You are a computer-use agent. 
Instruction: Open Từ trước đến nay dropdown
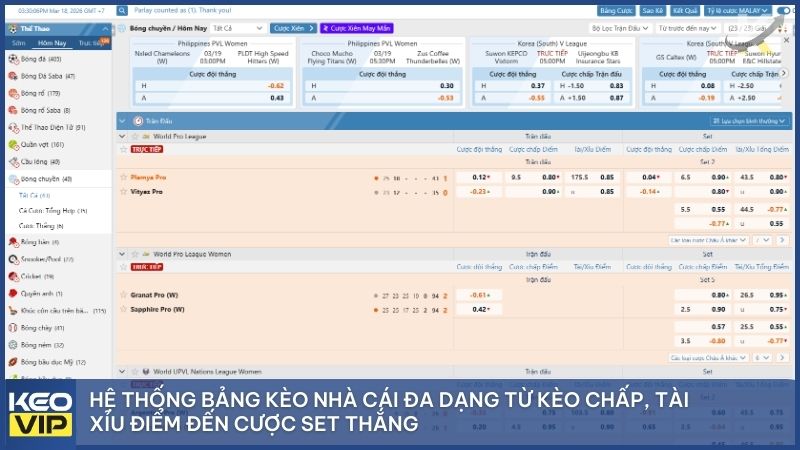pos(687,28)
